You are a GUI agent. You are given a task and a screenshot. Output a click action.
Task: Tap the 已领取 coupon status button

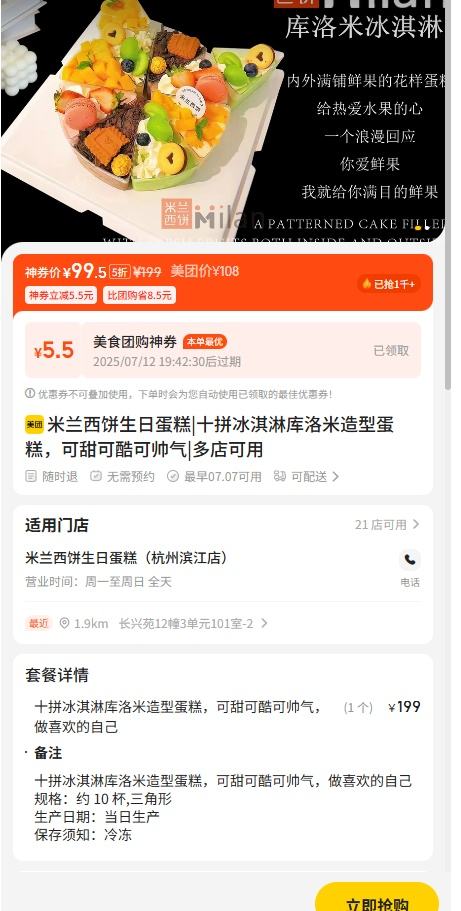[391, 350]
